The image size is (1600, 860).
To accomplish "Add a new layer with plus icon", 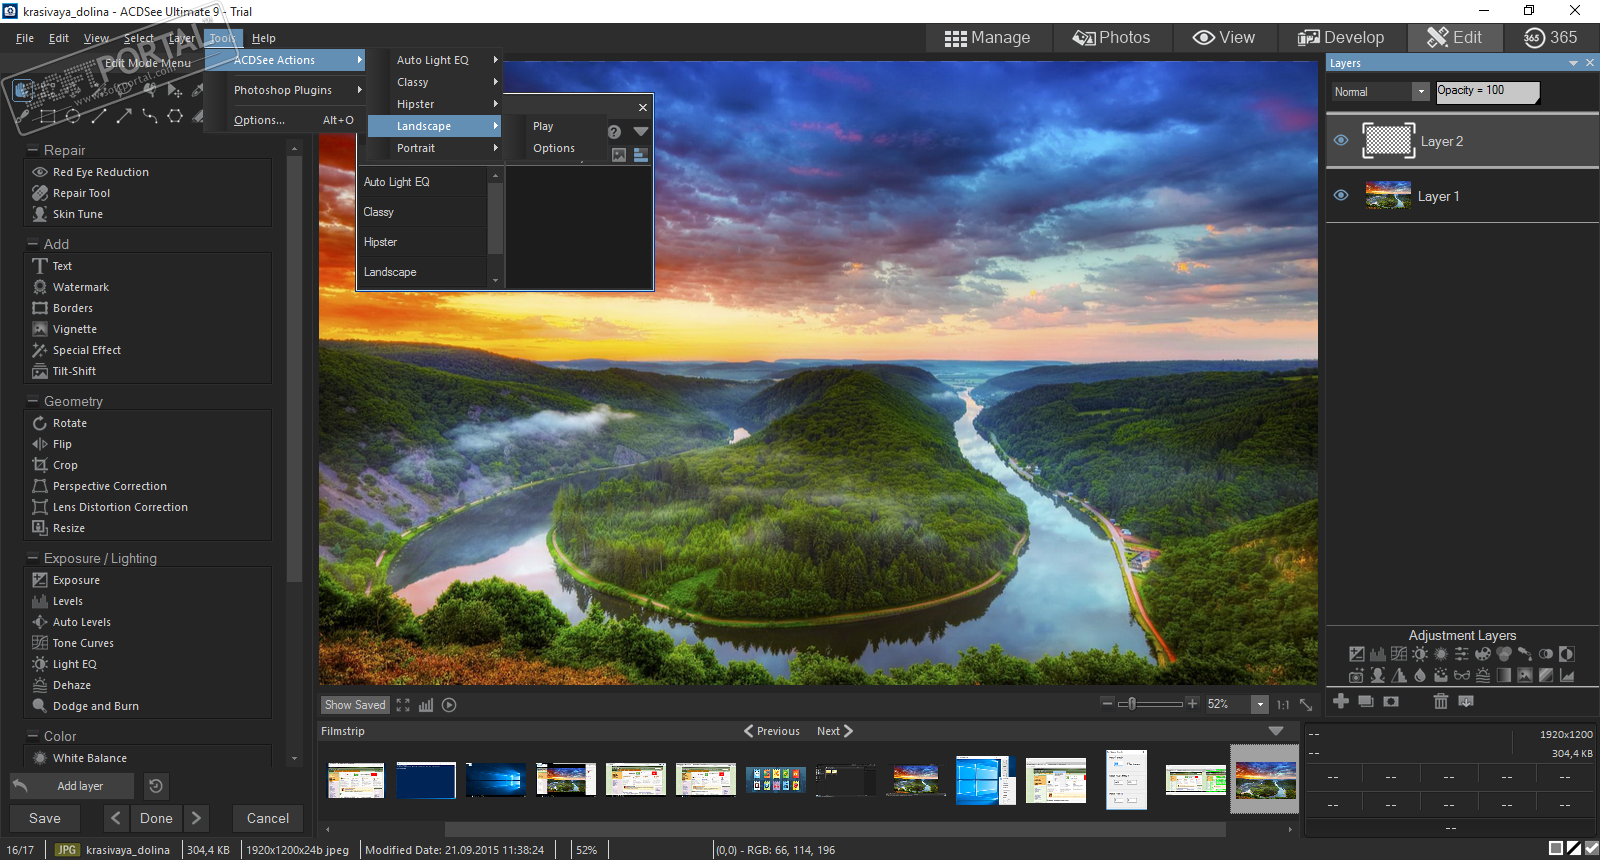I will click(1341, 702).
